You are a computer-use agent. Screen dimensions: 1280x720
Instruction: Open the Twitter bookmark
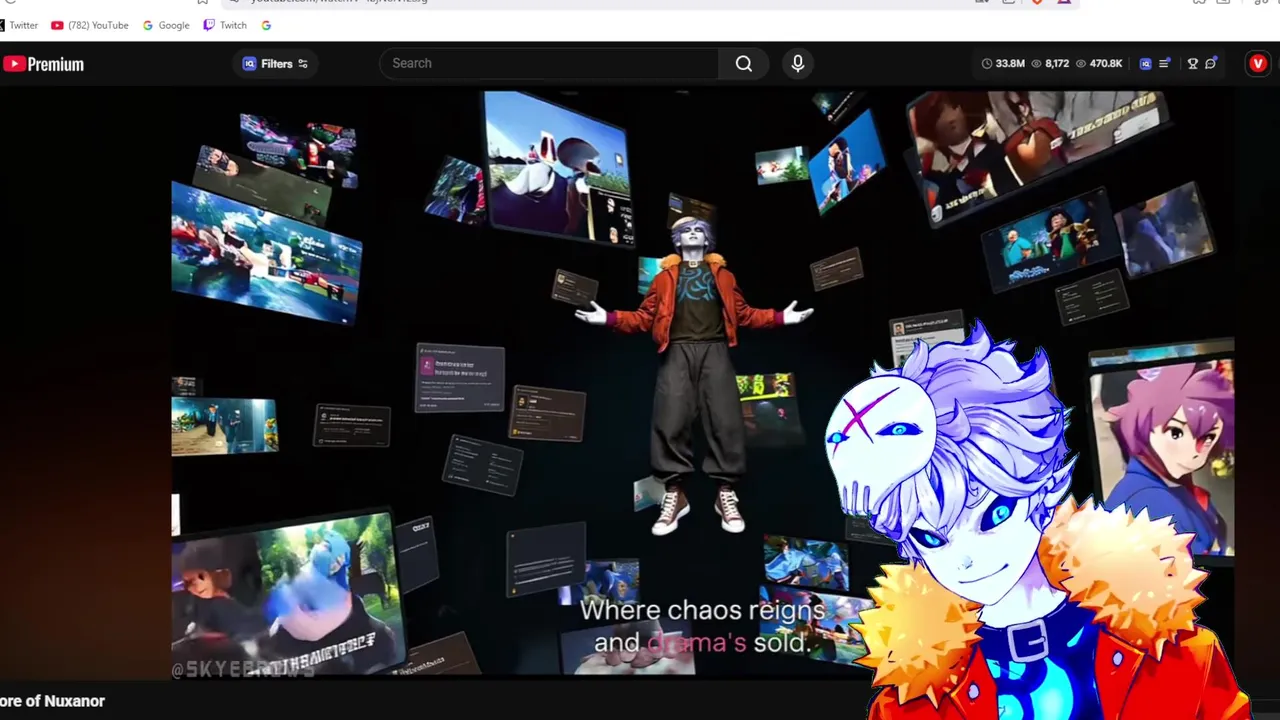tap(19, 25)
